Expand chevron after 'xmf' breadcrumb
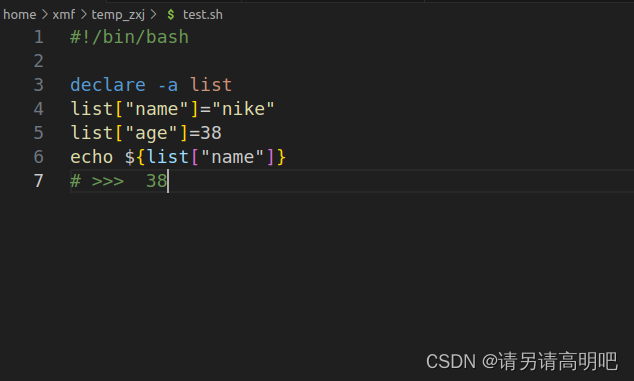The width and height of the screenshot is (634, 381). tap(83, 15)
